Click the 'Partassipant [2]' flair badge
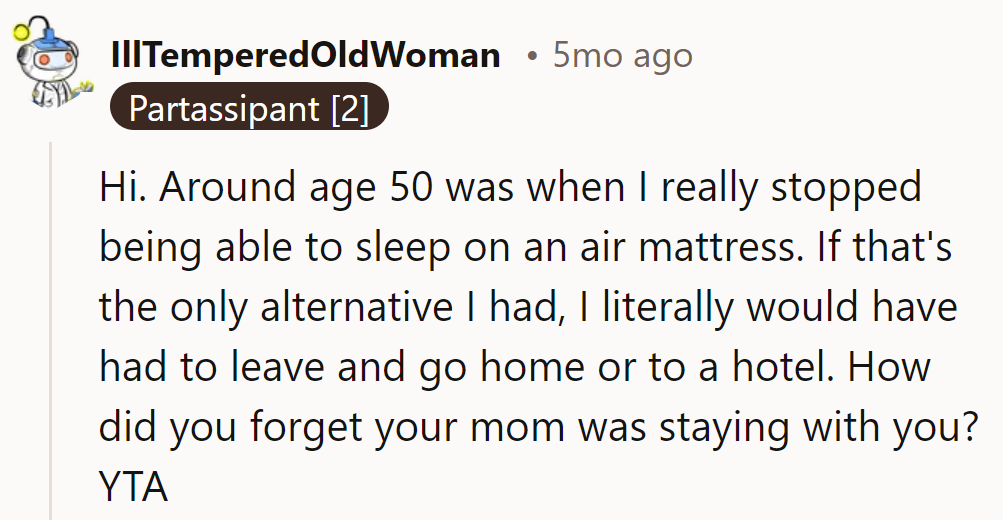The image size is (1003, 520). (248, 107)
